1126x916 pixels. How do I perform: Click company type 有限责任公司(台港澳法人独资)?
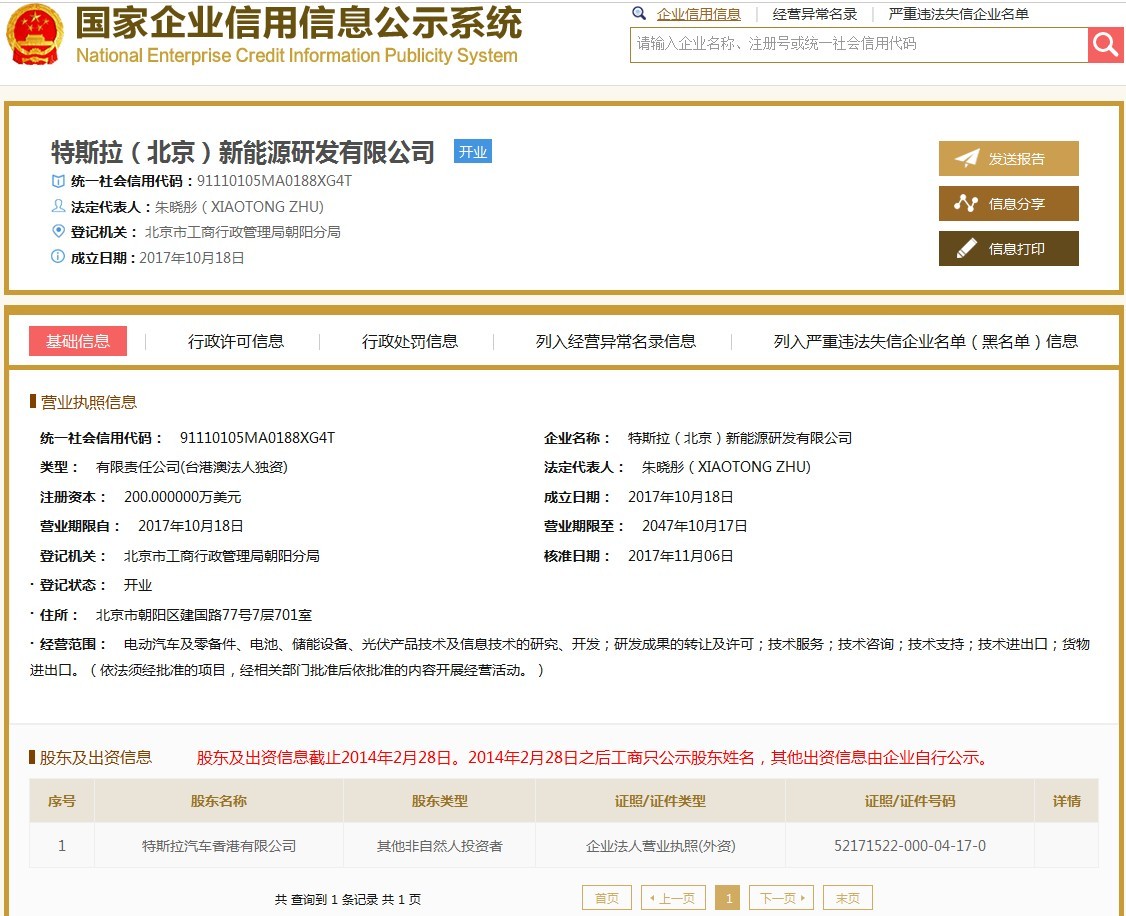coord(192,467)
